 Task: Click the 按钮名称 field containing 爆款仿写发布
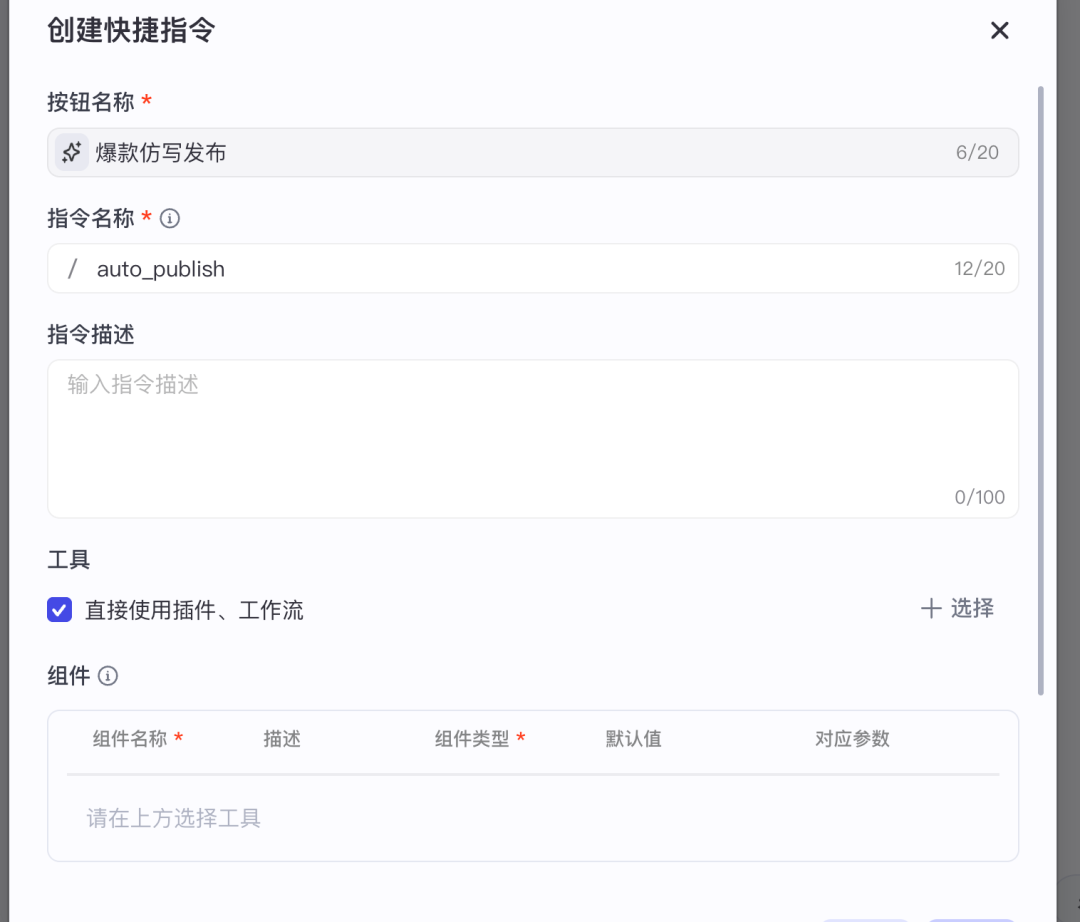click(x=500, y=153)
